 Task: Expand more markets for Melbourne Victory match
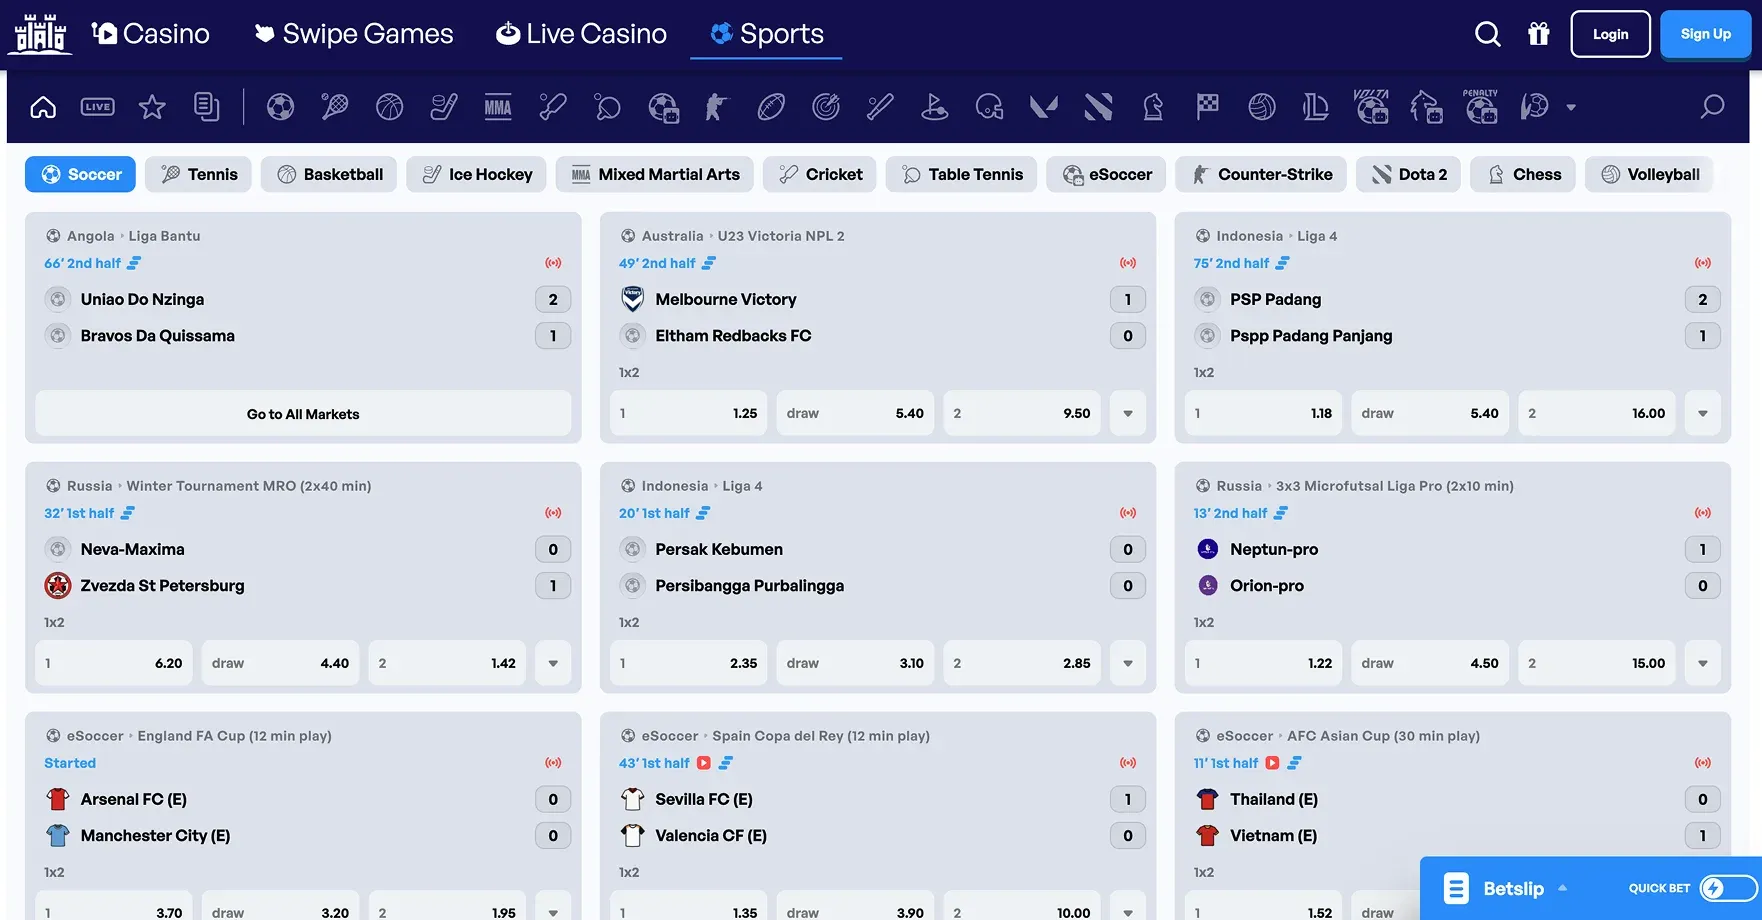[x=1127, y=413]
